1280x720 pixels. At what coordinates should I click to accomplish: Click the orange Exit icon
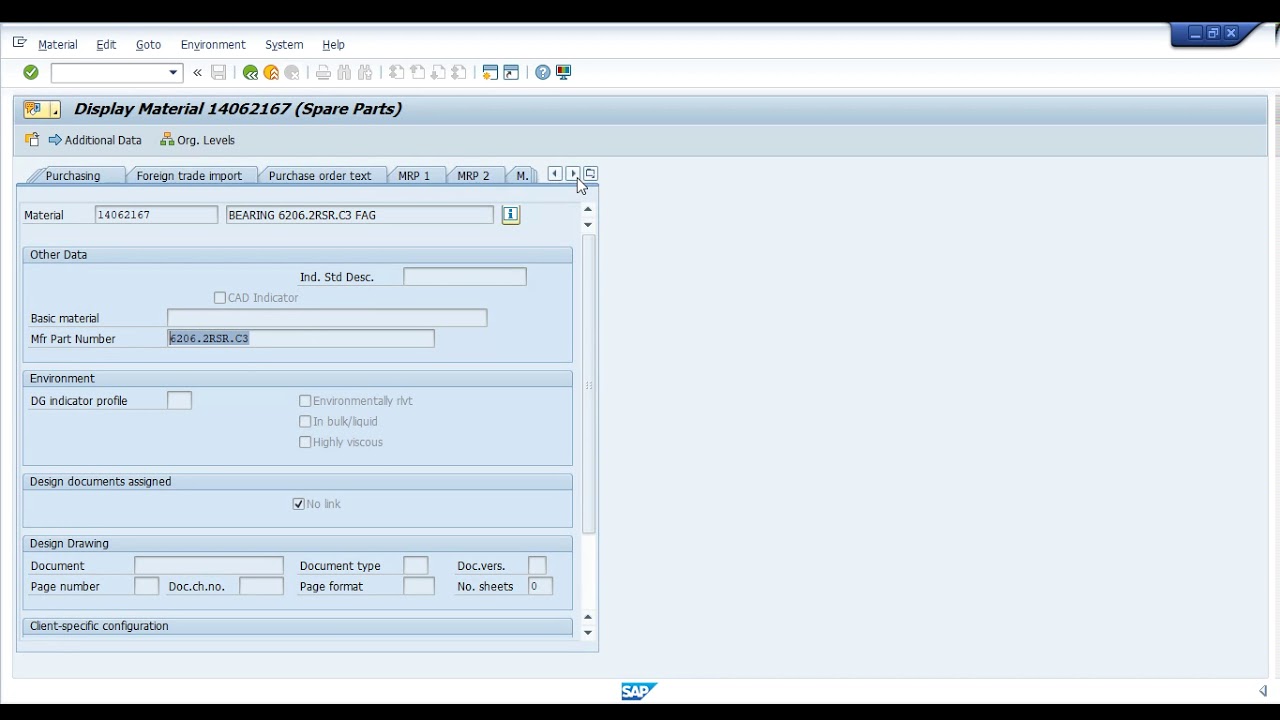coord(271,72)
